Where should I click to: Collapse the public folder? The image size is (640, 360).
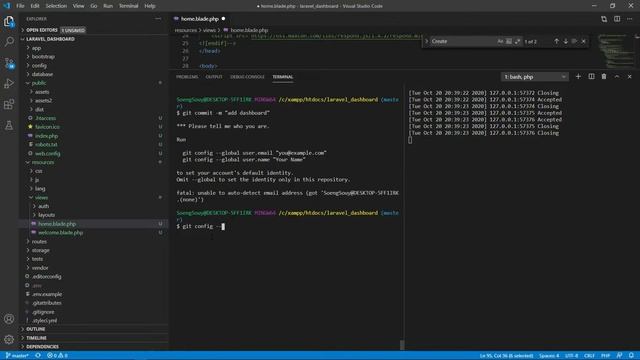[39, 83]
